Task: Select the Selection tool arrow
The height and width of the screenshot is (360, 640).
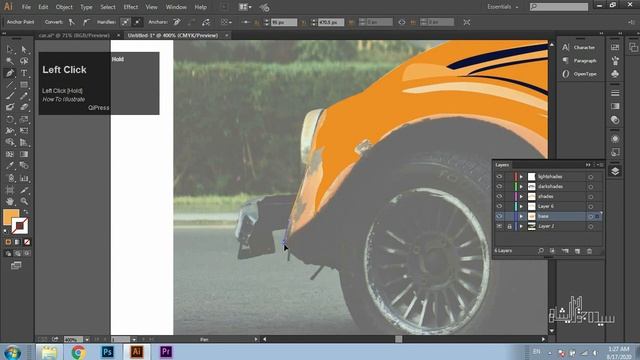Action: click(9, 49)
